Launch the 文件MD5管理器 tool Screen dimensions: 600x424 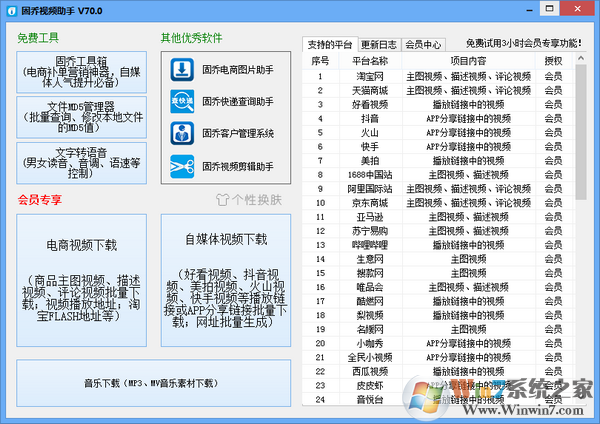(81, 116)
